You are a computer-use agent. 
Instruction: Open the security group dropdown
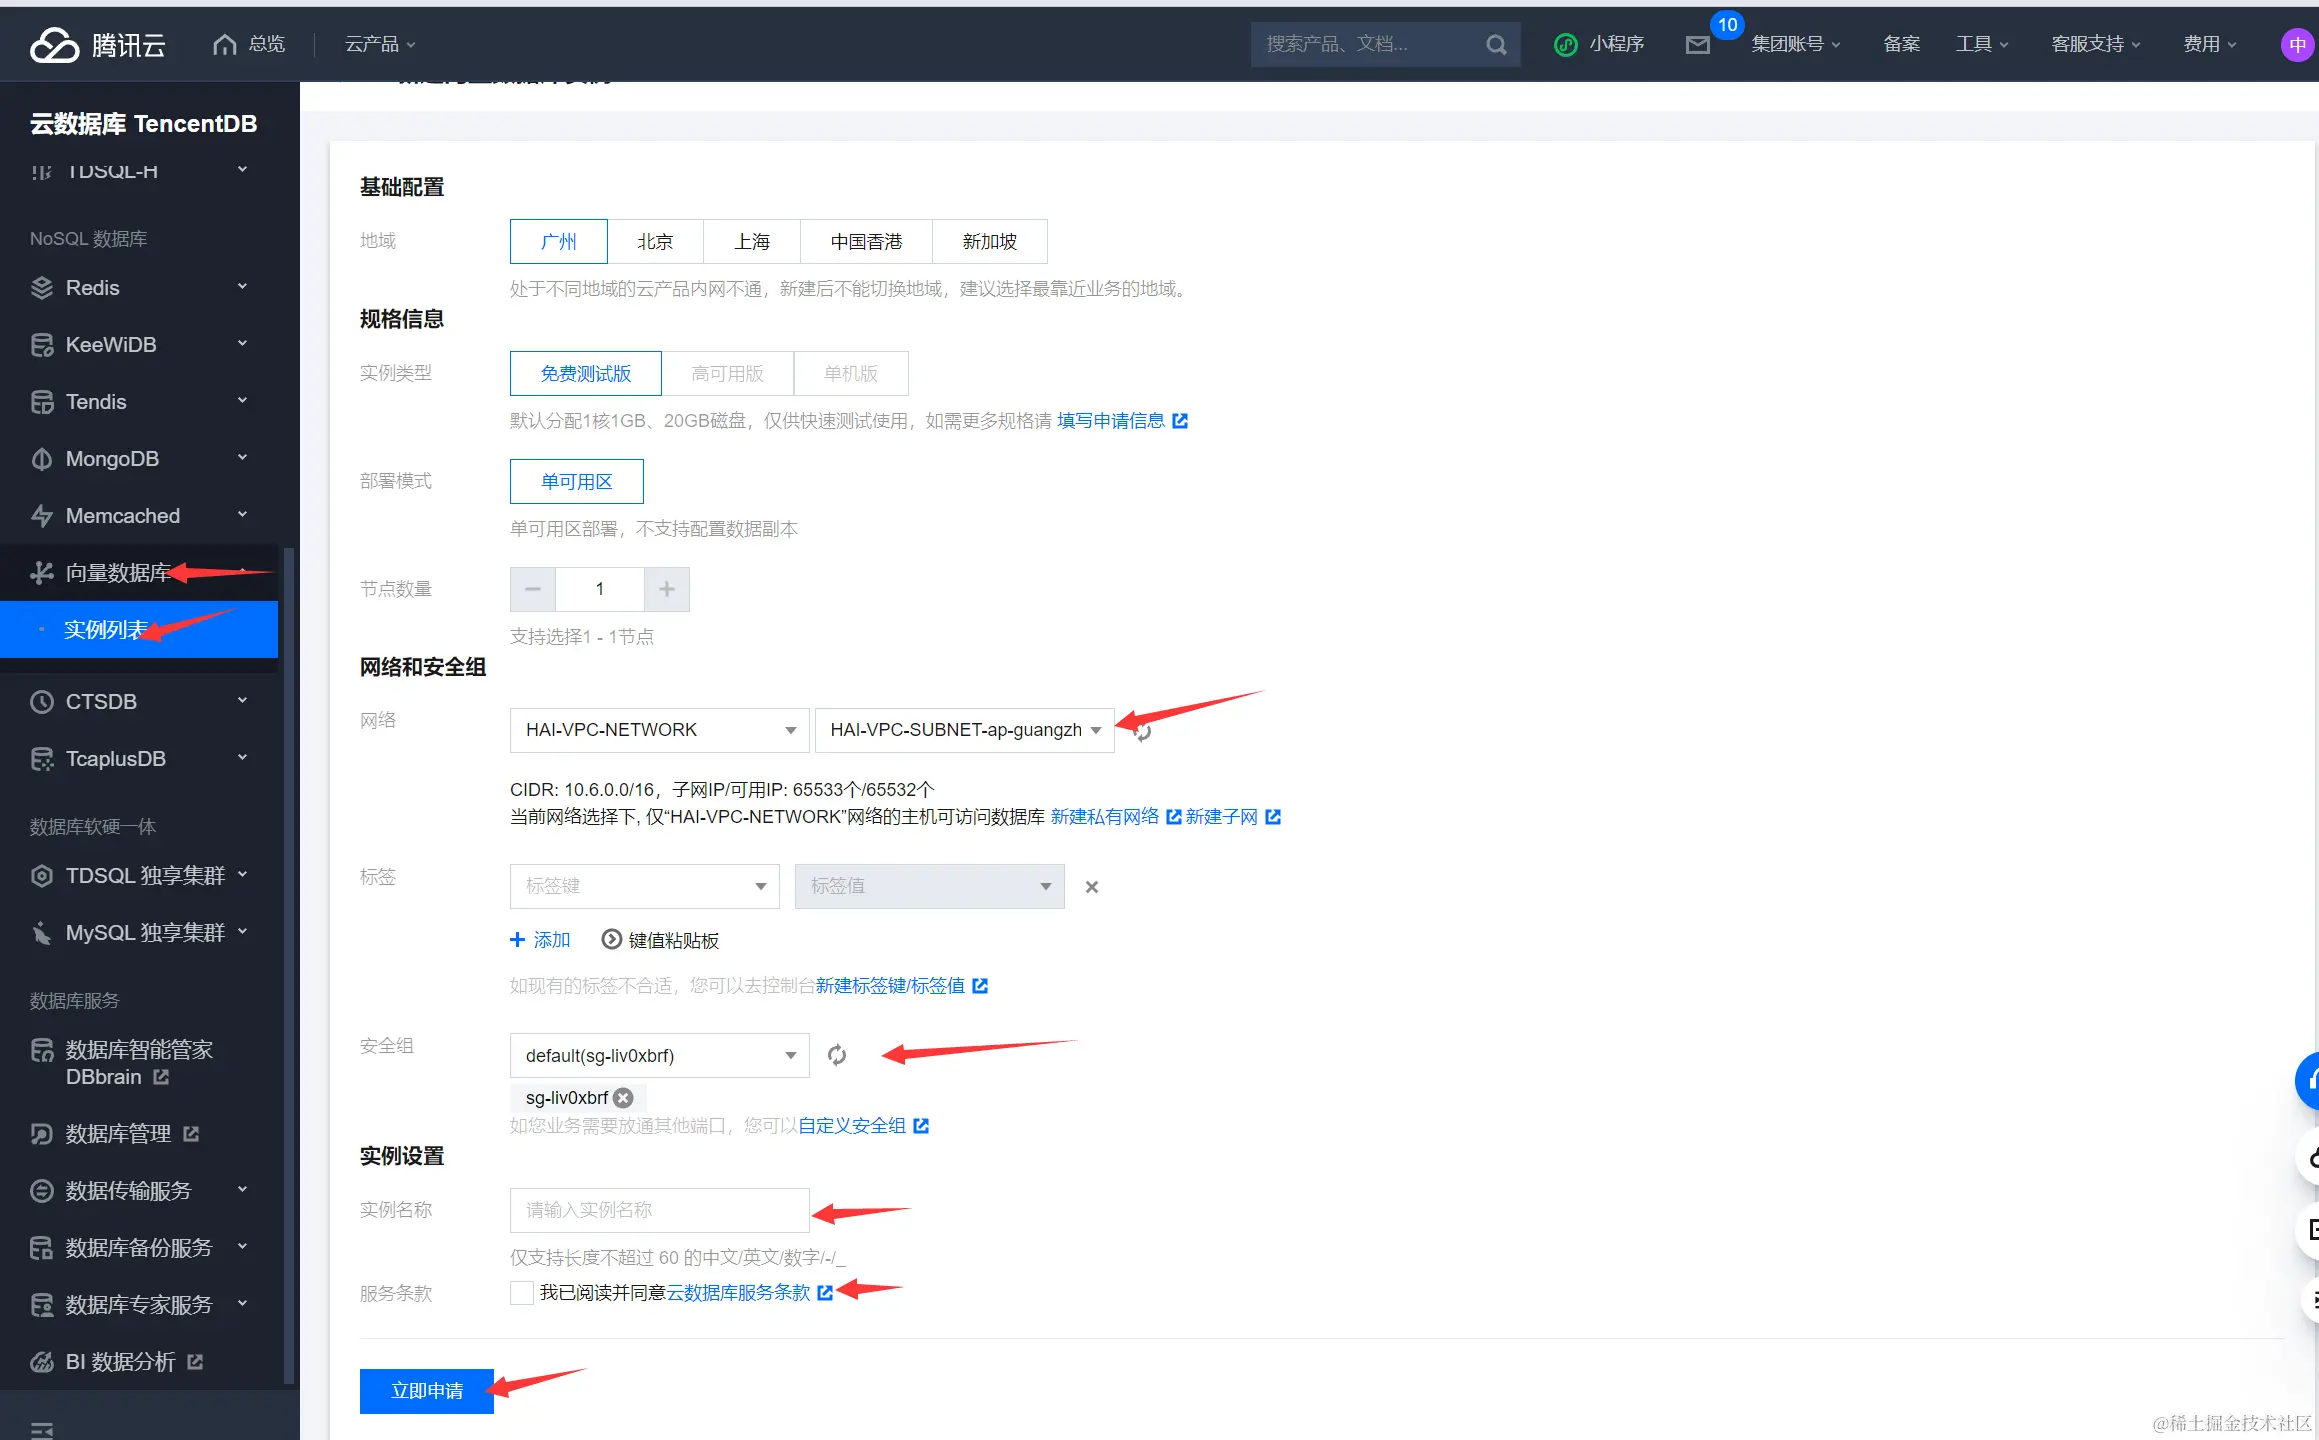[659, 1055]
